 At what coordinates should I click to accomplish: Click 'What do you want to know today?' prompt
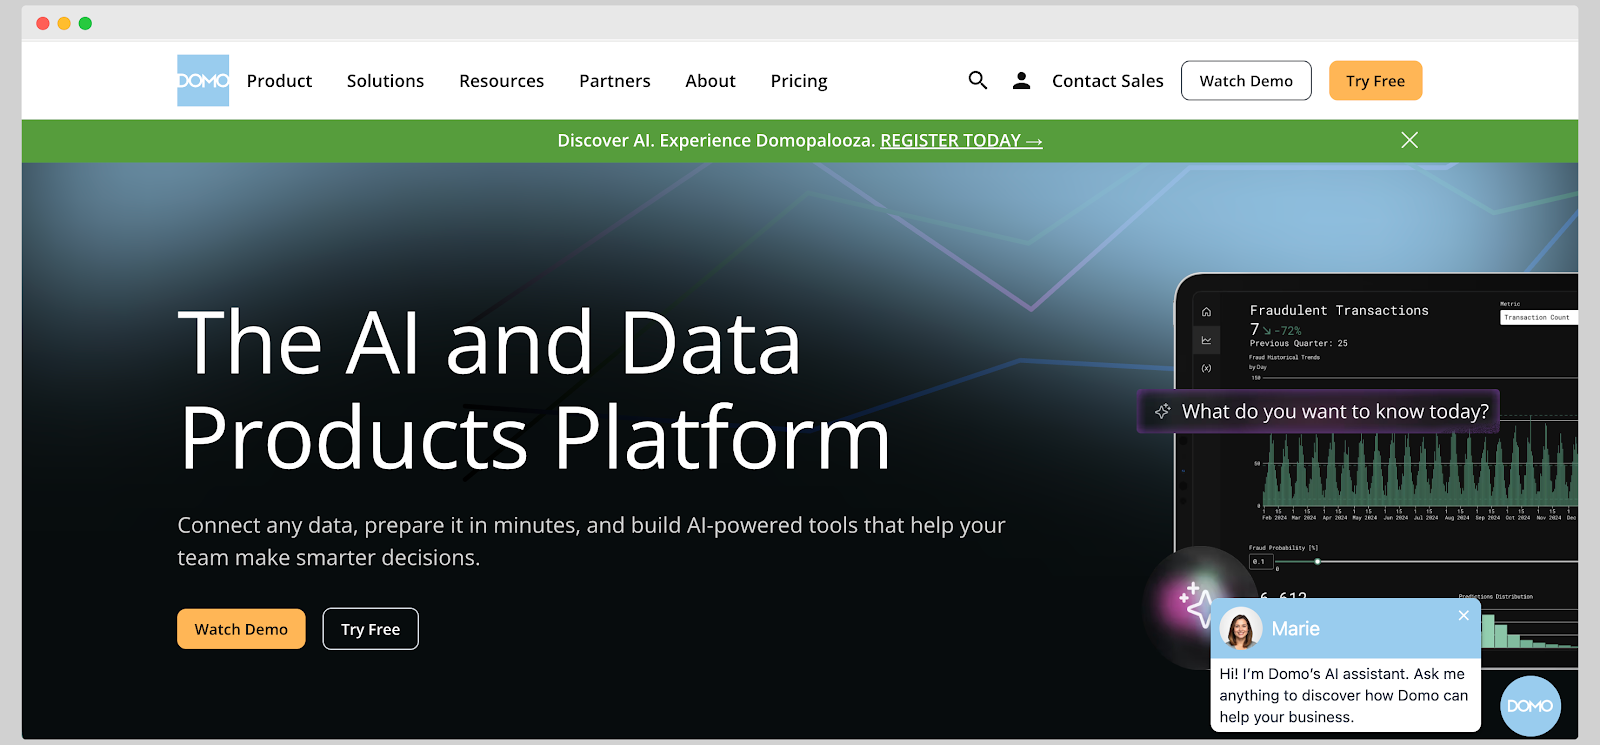[x=1317, y=411]
